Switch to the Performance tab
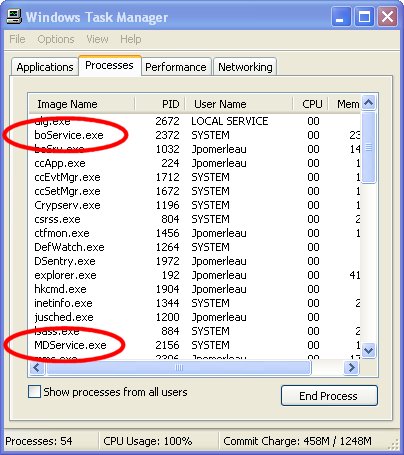The height and width of the screenshot is (455, 404). (x=176, y=67)
